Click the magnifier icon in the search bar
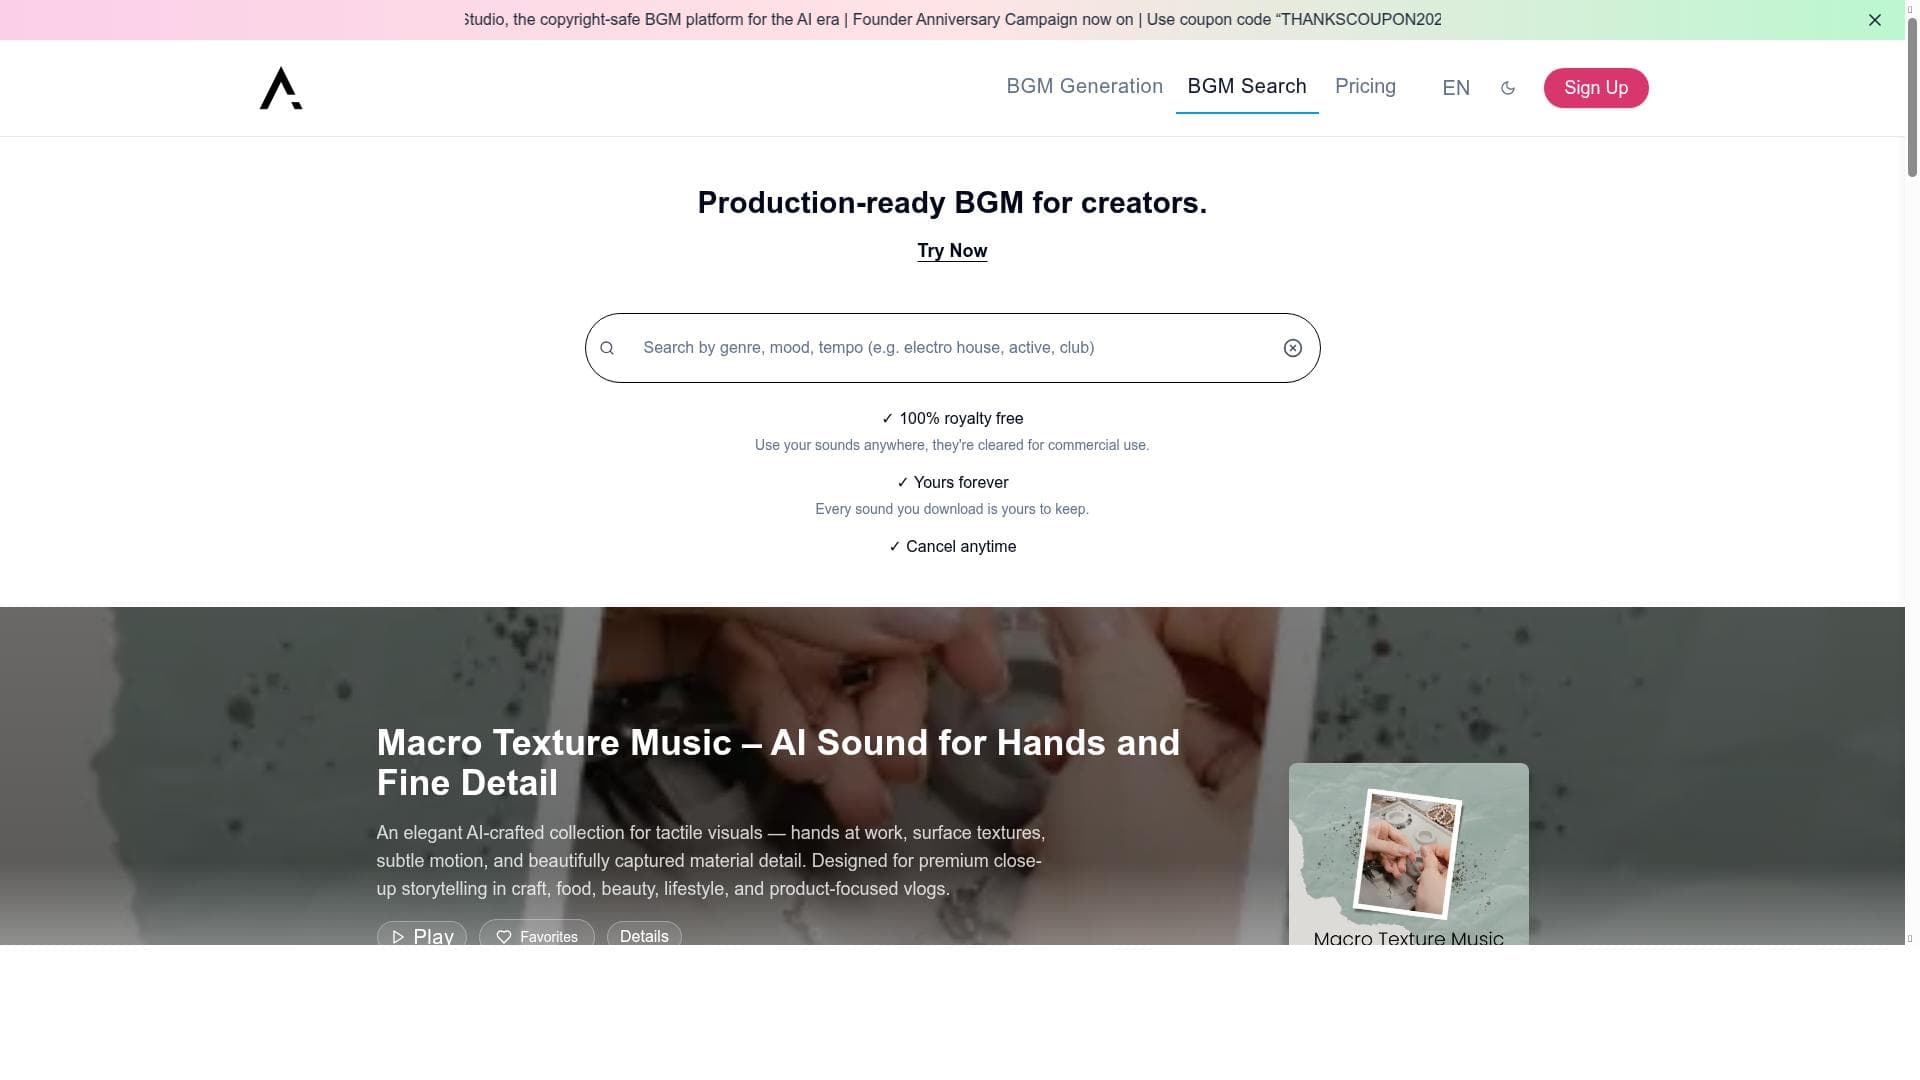1920x1080 pixels. 607,348
